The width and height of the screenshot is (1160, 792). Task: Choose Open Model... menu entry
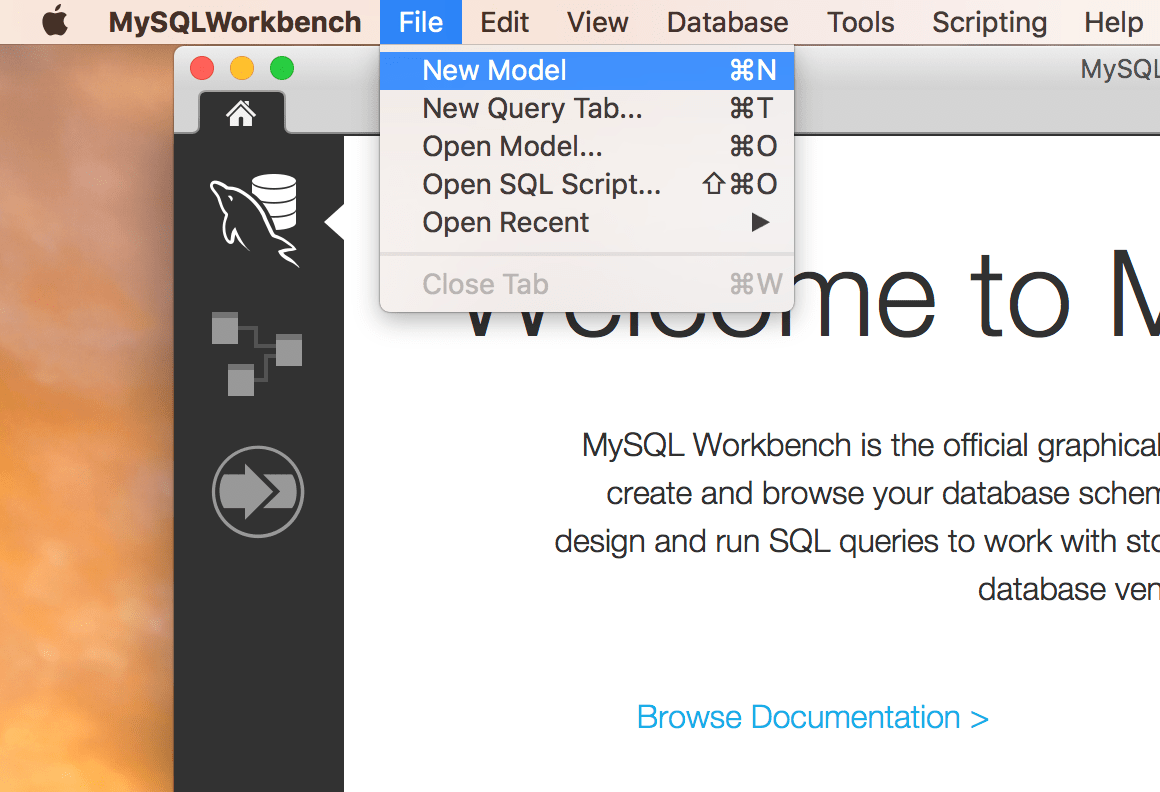coord(587,146)
